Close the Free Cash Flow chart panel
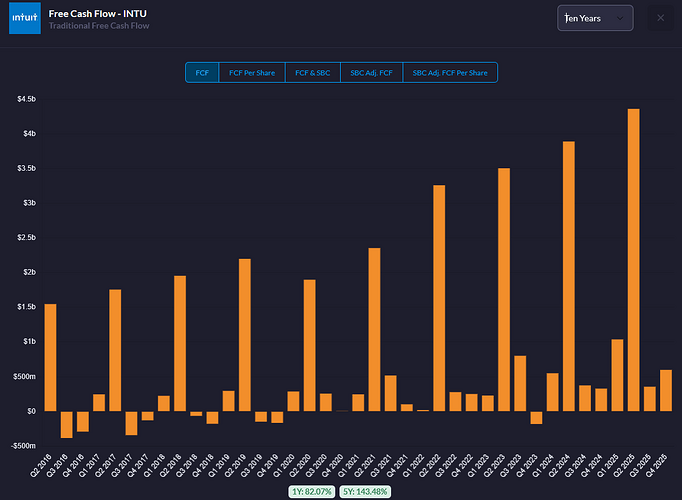682x500 pixels. [x=659, y=18]
